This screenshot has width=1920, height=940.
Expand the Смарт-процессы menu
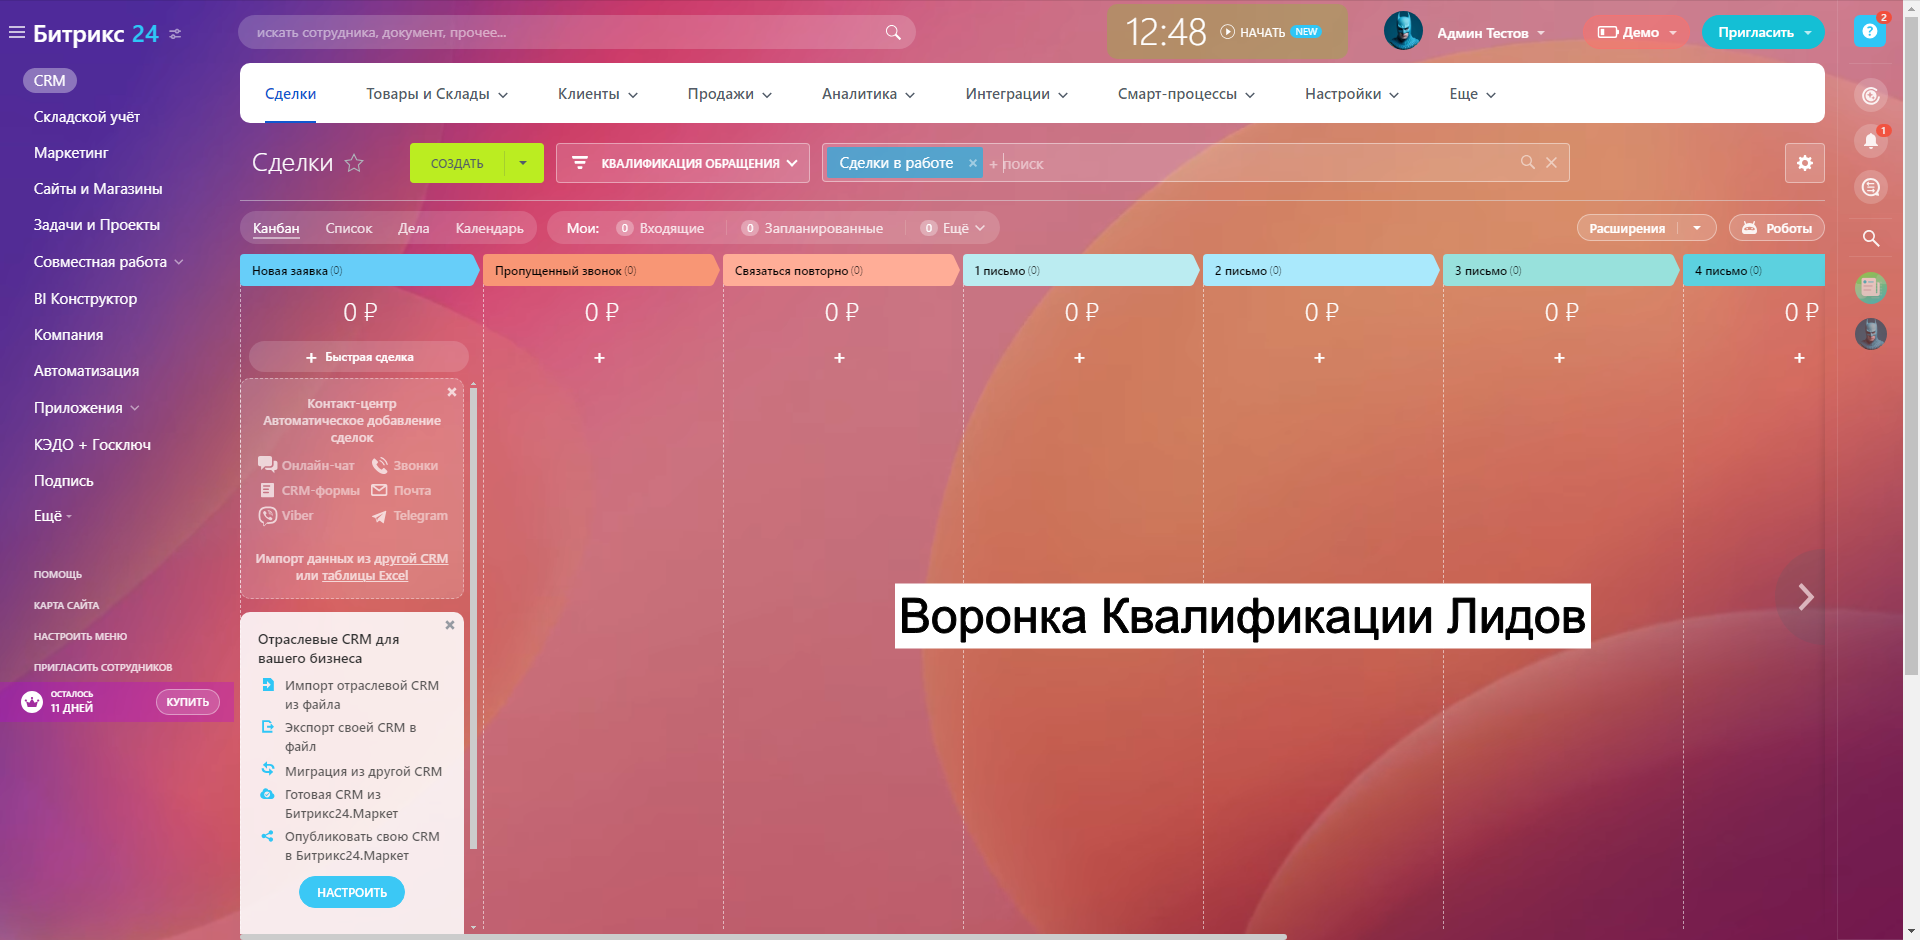tap(1187, 94)
